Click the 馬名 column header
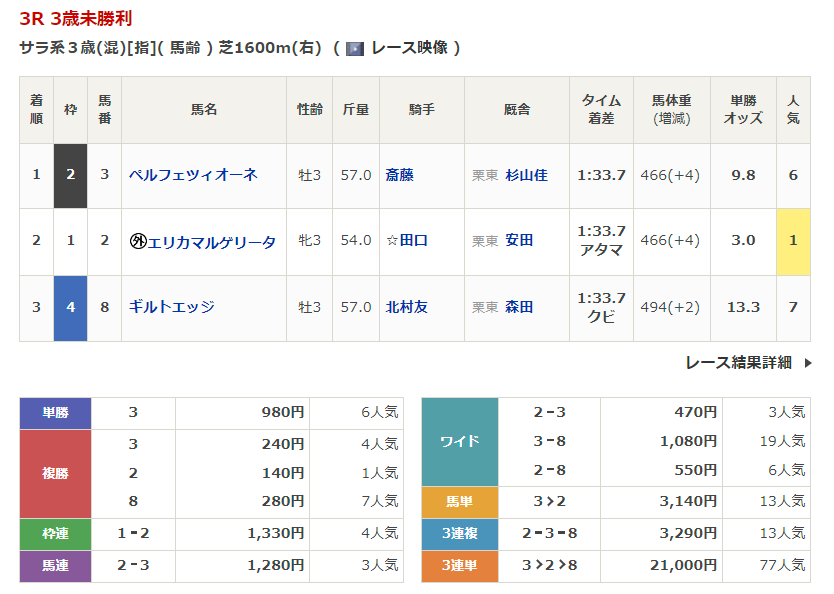Screen dimensions: 834x594 tap(204, 109)
